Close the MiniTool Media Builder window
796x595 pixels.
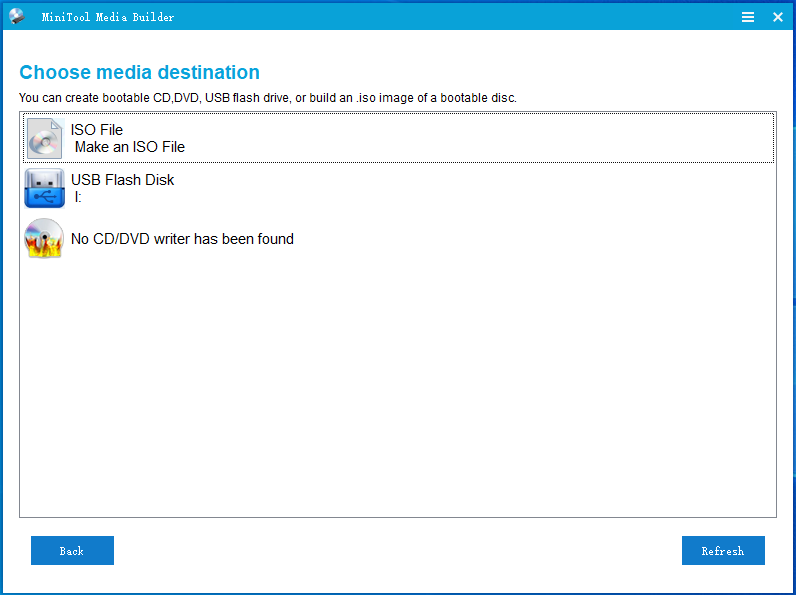(x=778, y=17)
